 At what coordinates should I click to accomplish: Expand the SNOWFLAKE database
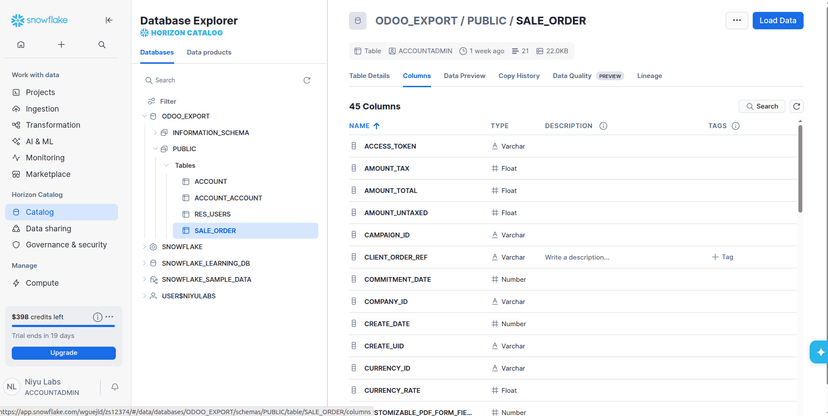(144, 247)
